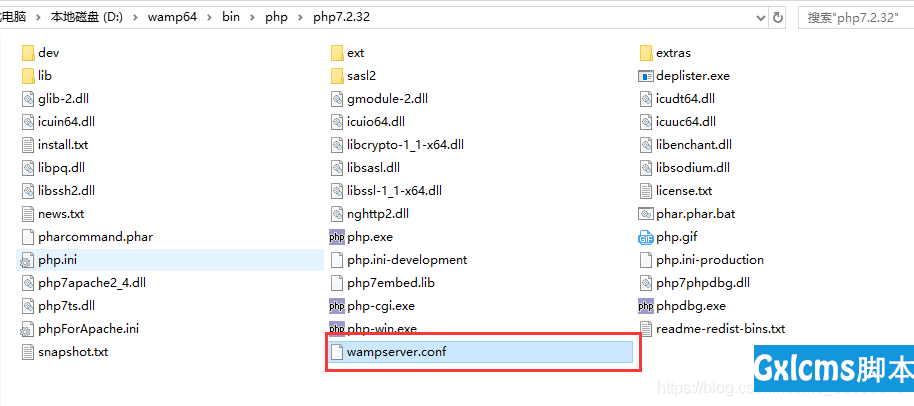Click the install.txt document icon
Viewport: 914px width, 406px height.
[28, 145]
